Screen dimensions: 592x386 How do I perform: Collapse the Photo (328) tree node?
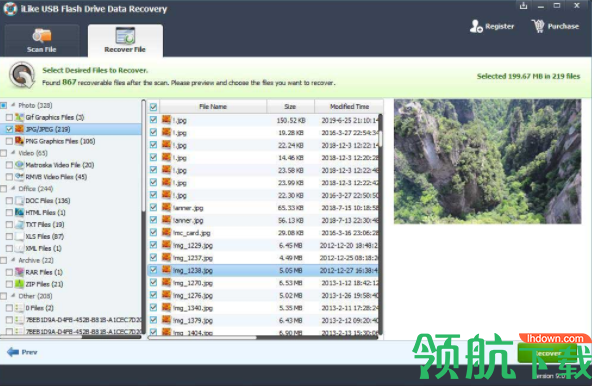(13, 105)
